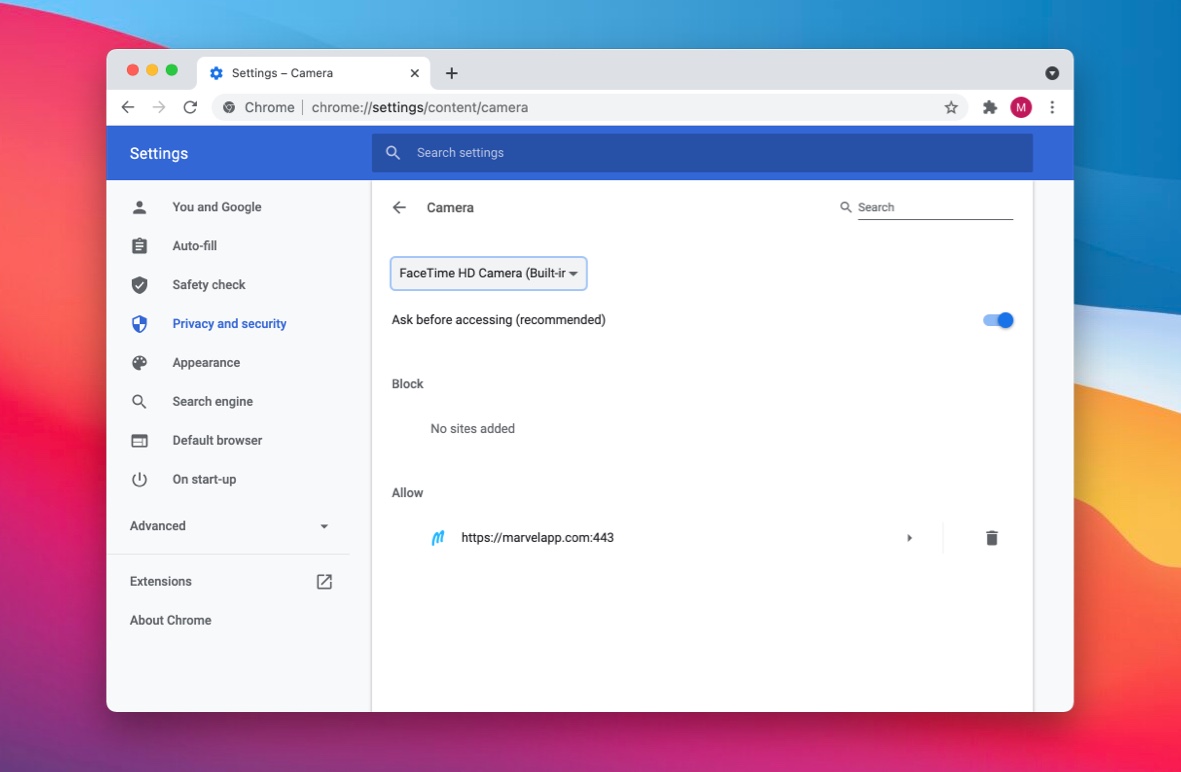Image resolution: width=1181 pixels, height=772 pixels.
Task: Click the browser back arrow
Action: [x=128, y=107]
